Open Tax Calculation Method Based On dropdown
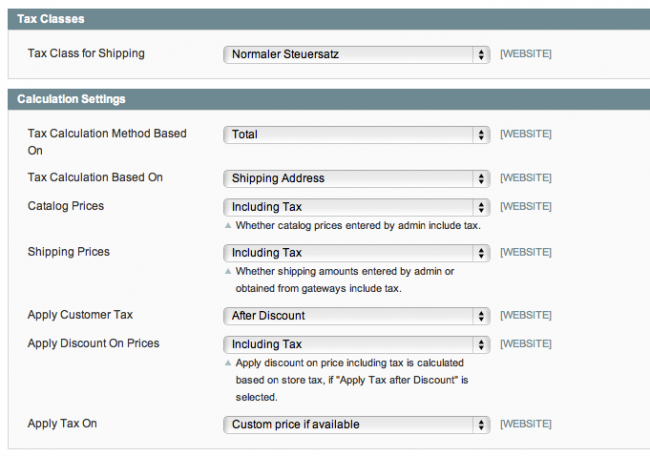This screenshot has height=456, width=650. (x=356, y=133)
